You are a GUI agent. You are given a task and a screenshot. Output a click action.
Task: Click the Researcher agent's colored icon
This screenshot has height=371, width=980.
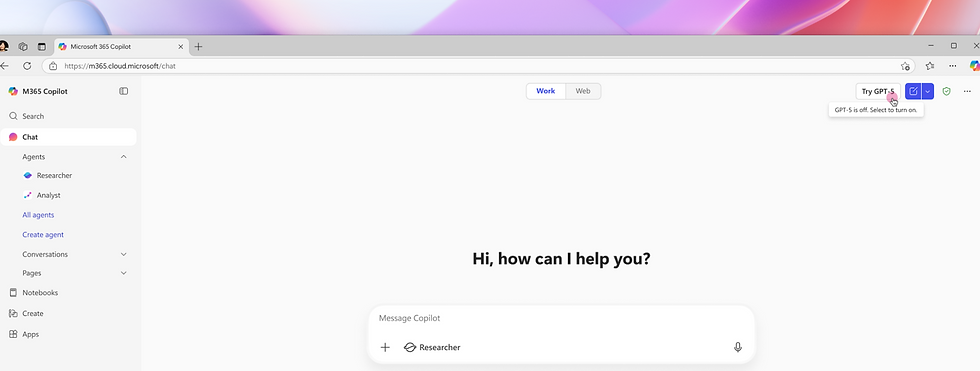click(x=28, y=176)
